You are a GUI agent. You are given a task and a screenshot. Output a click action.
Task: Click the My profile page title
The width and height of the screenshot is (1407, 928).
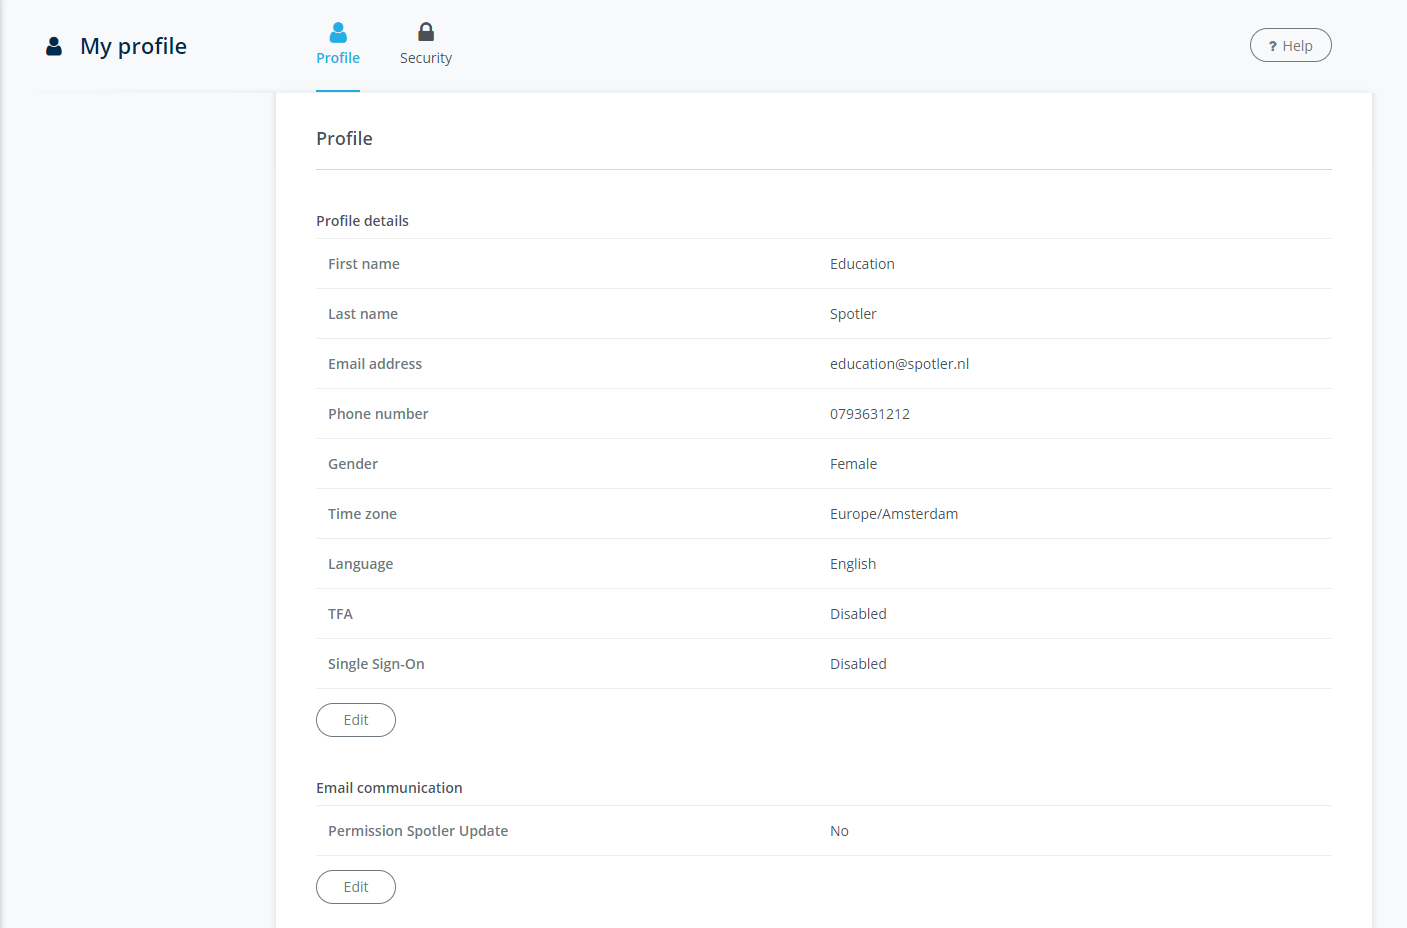(133, 46)
